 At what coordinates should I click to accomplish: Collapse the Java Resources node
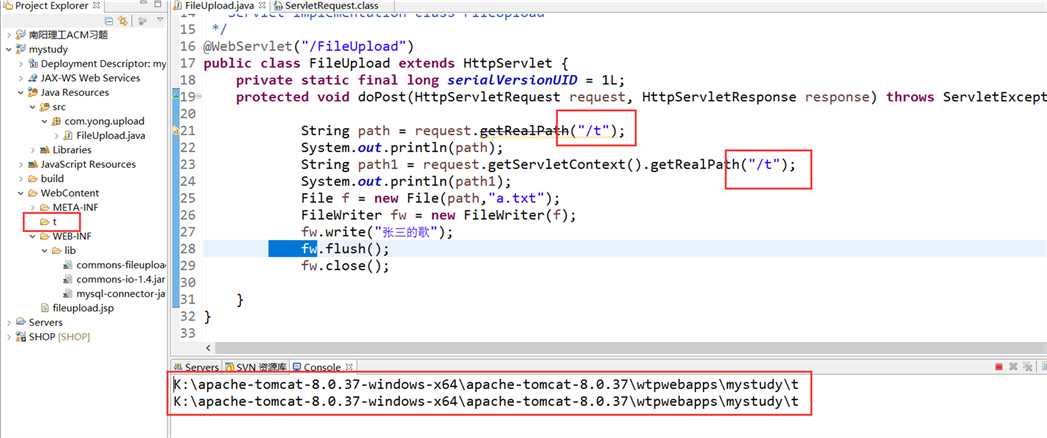[21, 92]
